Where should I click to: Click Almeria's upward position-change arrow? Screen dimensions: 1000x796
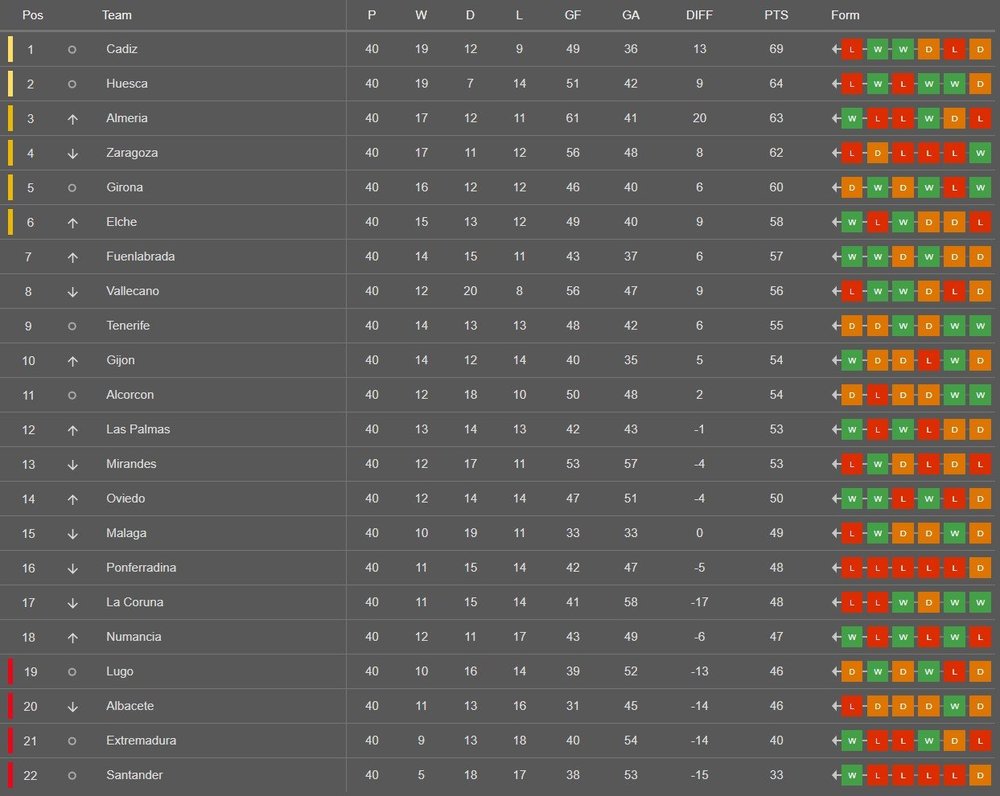point(73,119)
